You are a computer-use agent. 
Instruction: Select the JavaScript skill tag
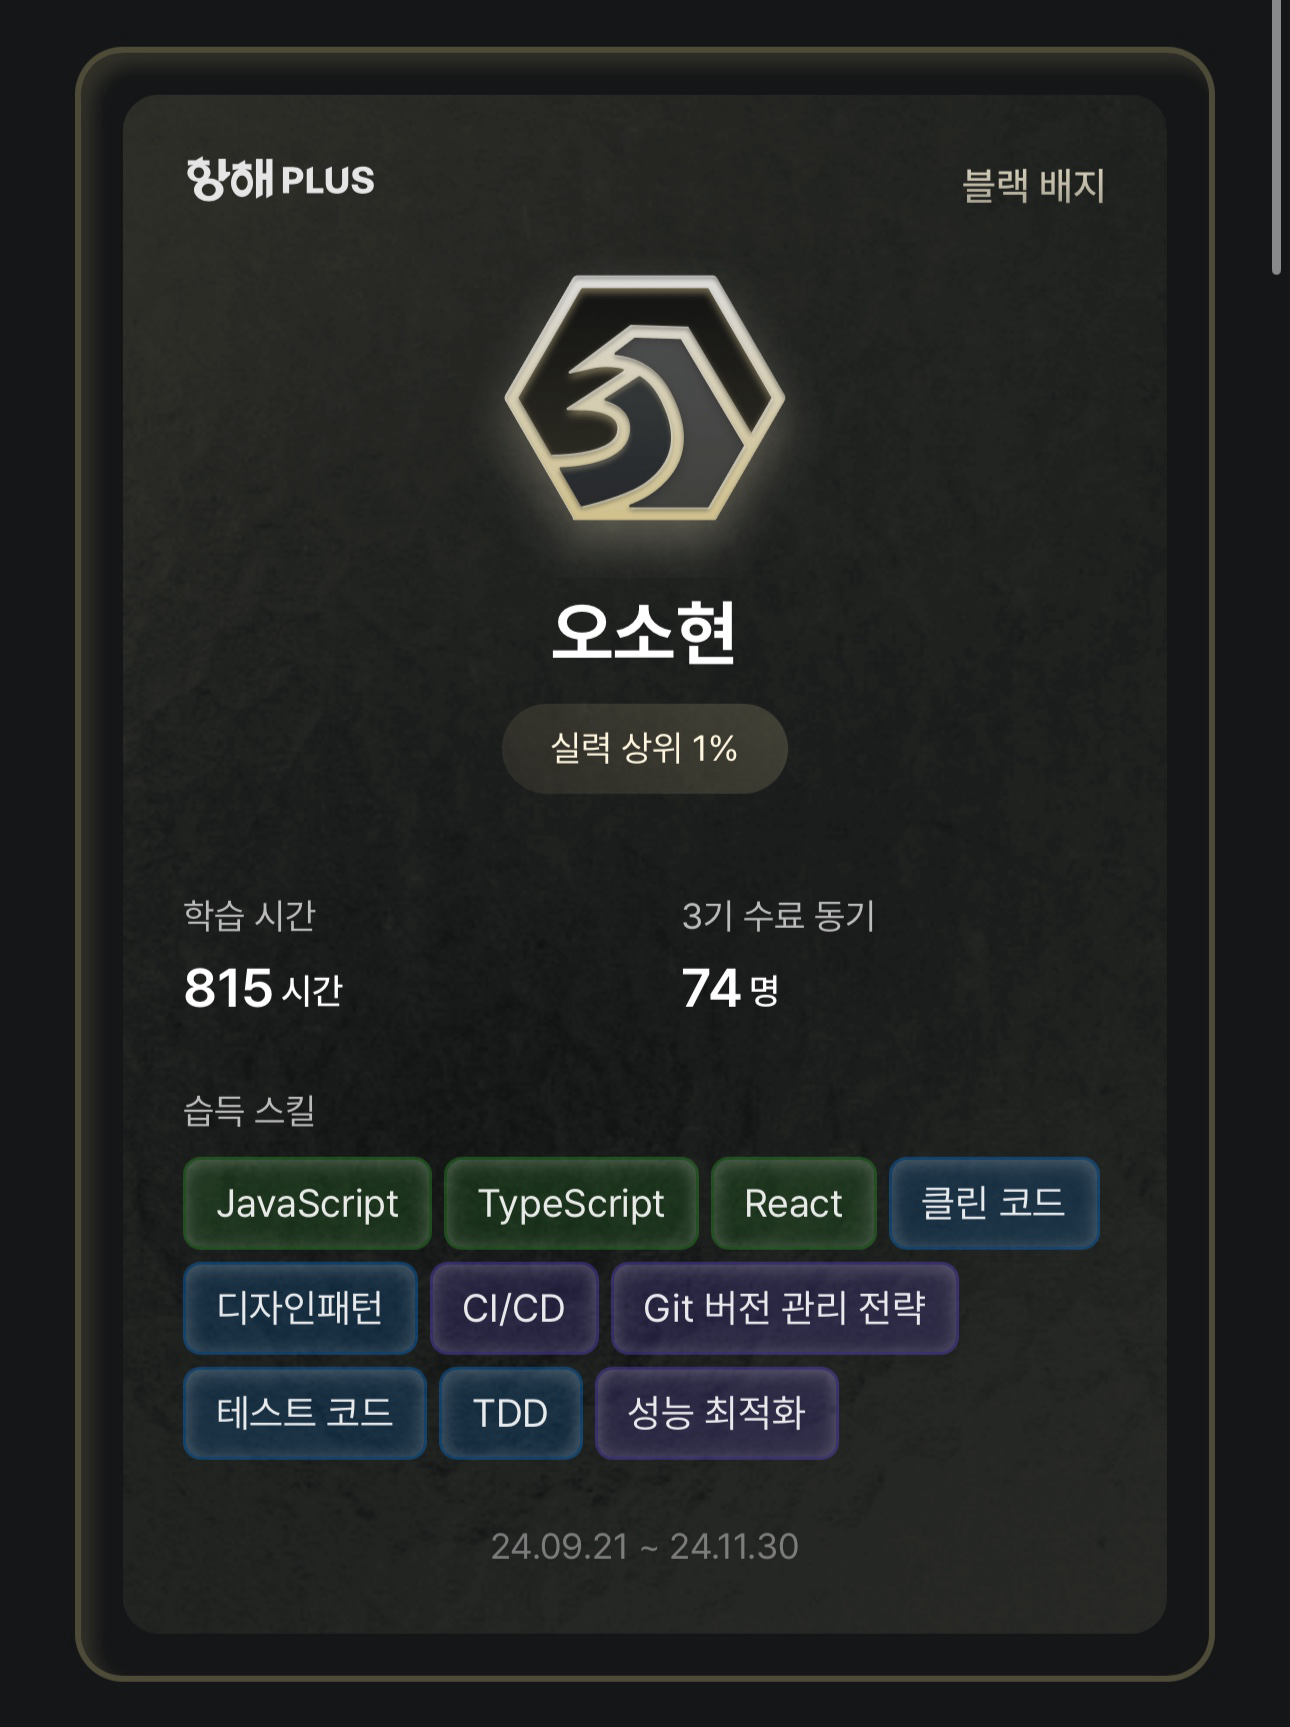pyautogui.click(x=307, y=1203)
